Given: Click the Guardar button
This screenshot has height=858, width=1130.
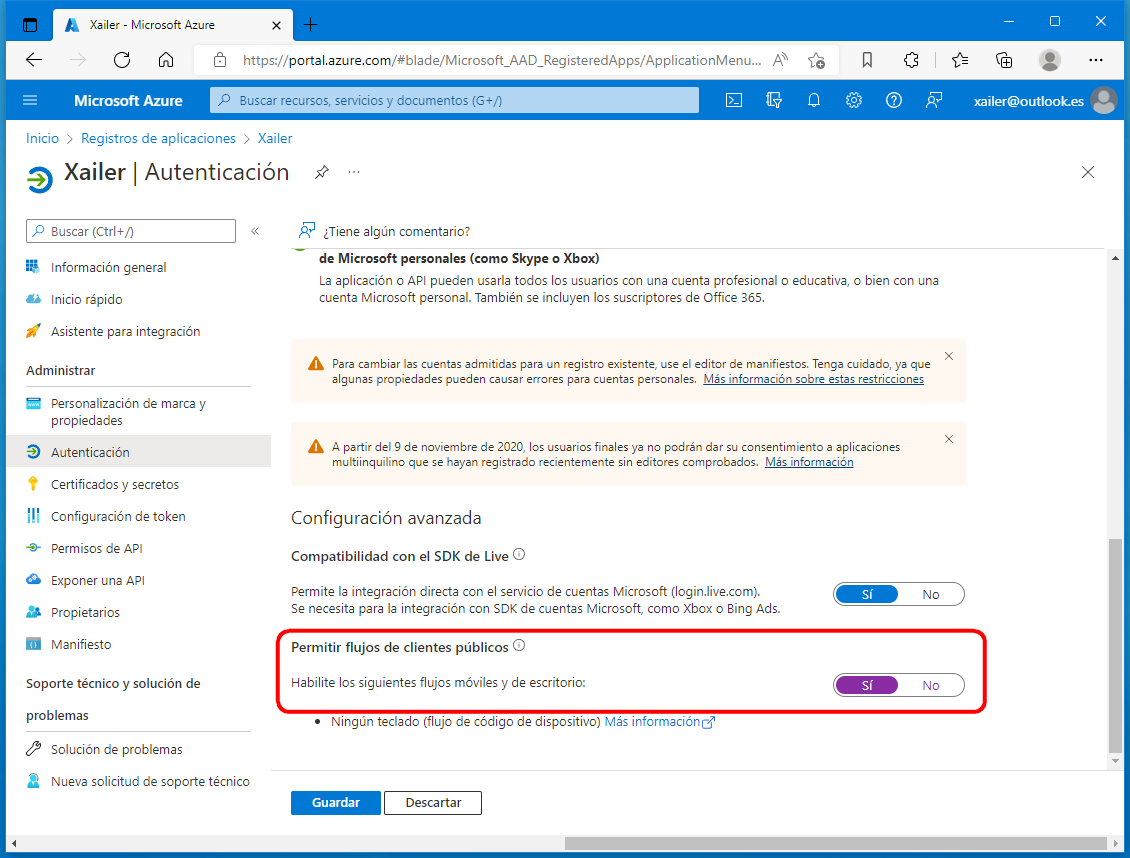Looking at the screenshot, I should click(x=336, y=803).
